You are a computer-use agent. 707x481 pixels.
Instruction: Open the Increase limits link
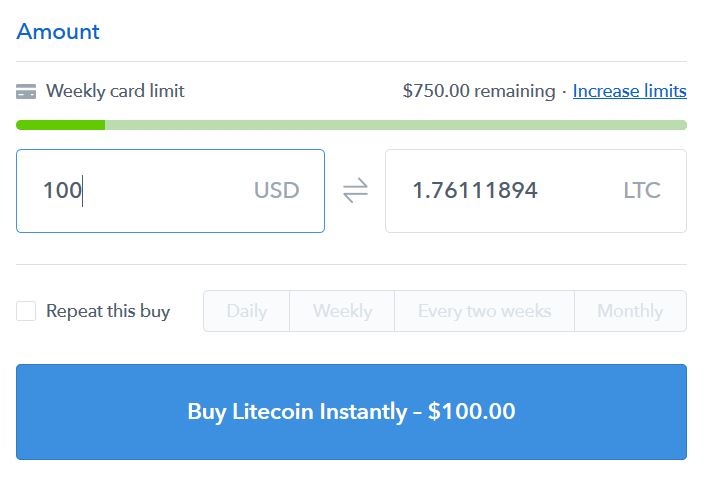629,91
